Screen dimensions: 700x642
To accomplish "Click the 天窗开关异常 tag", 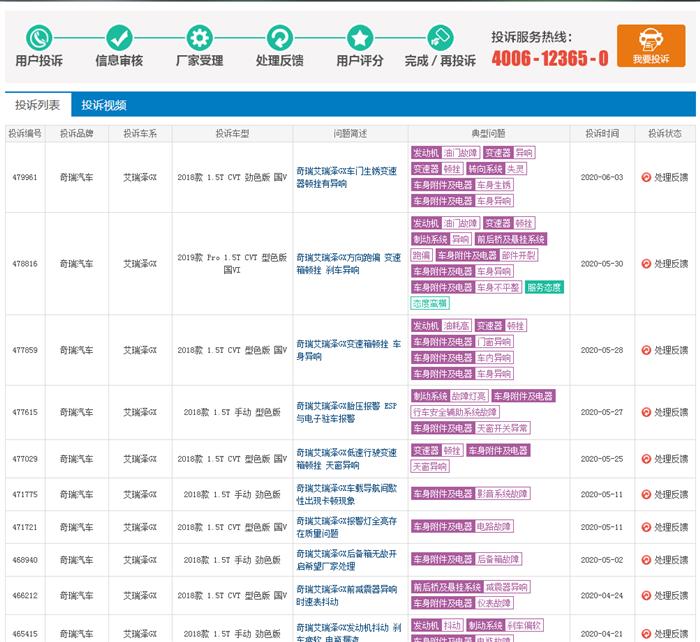I will [502, 428].
